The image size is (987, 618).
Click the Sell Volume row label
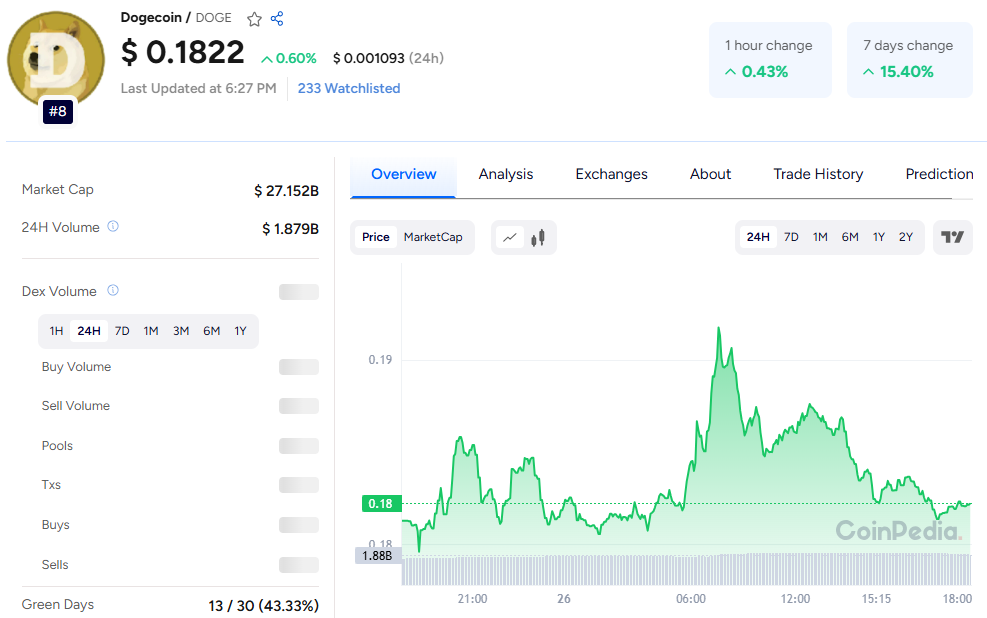click(x=76, y=406)
